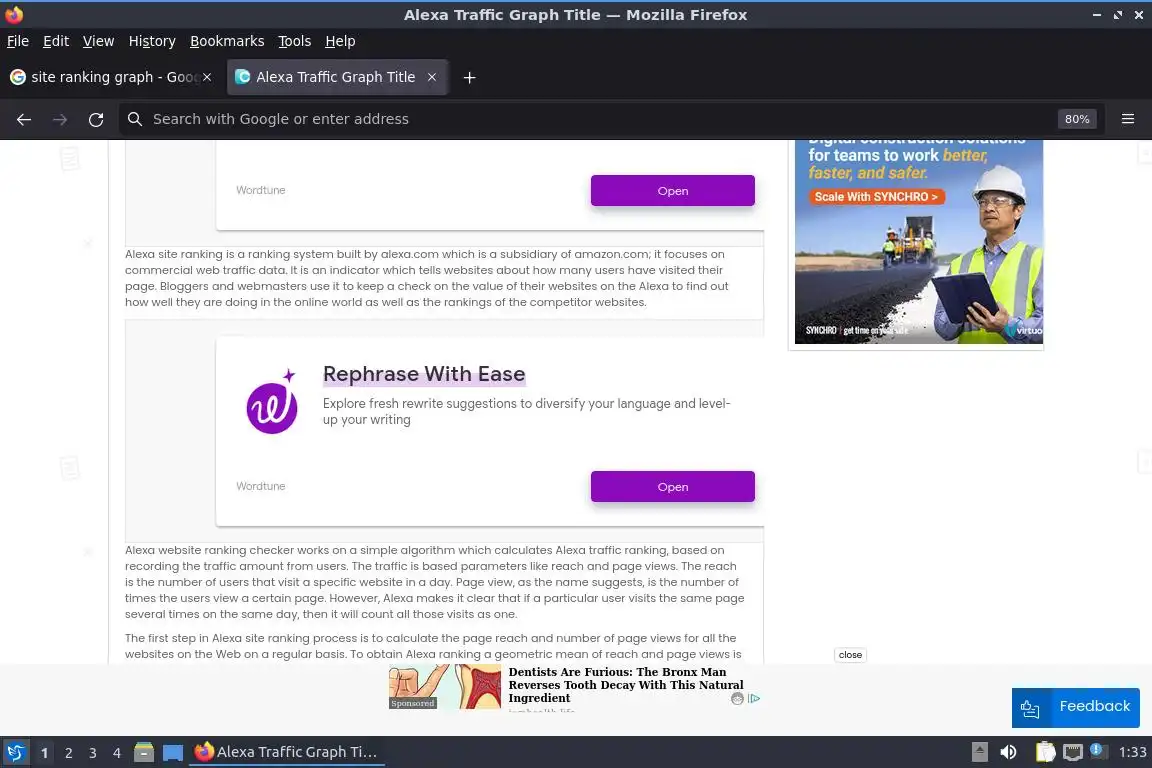Switch to workspace 4
1152x768 pixels.
117,753
